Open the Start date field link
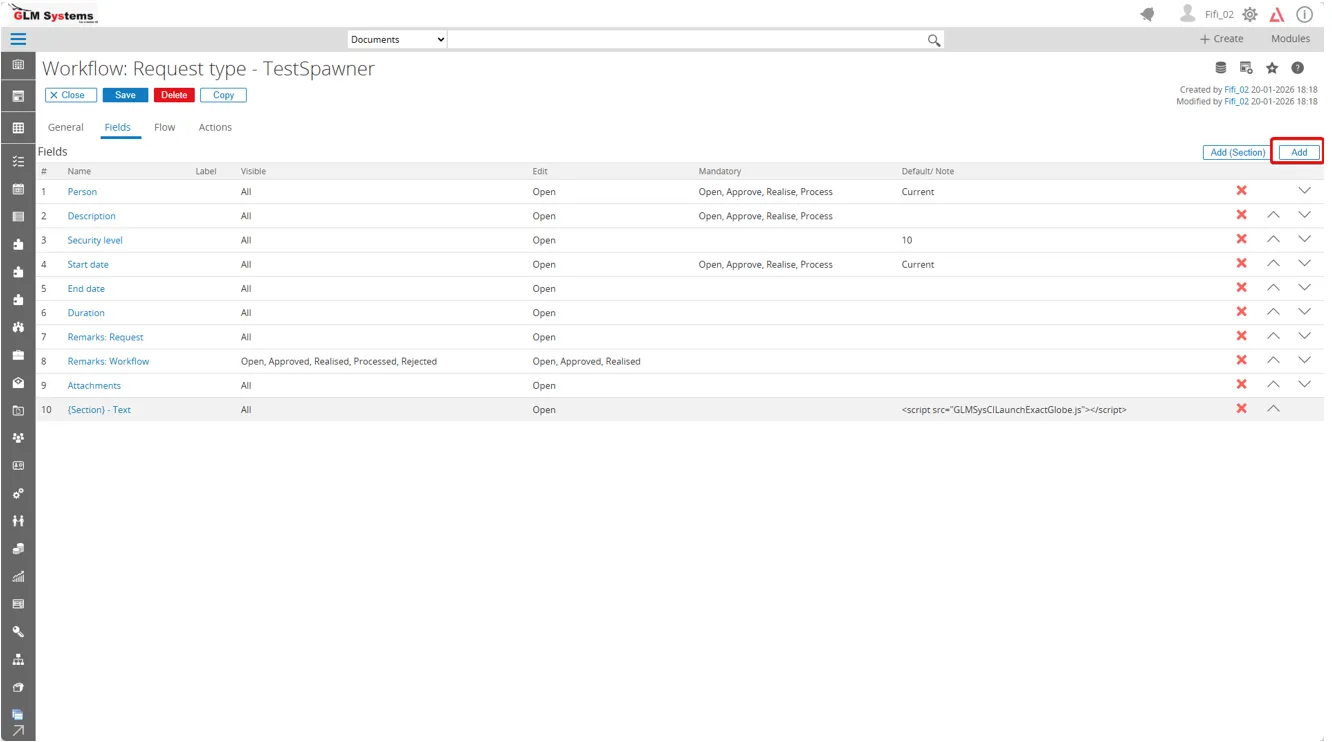The image size is (1332, 742). tap(88, 265)
